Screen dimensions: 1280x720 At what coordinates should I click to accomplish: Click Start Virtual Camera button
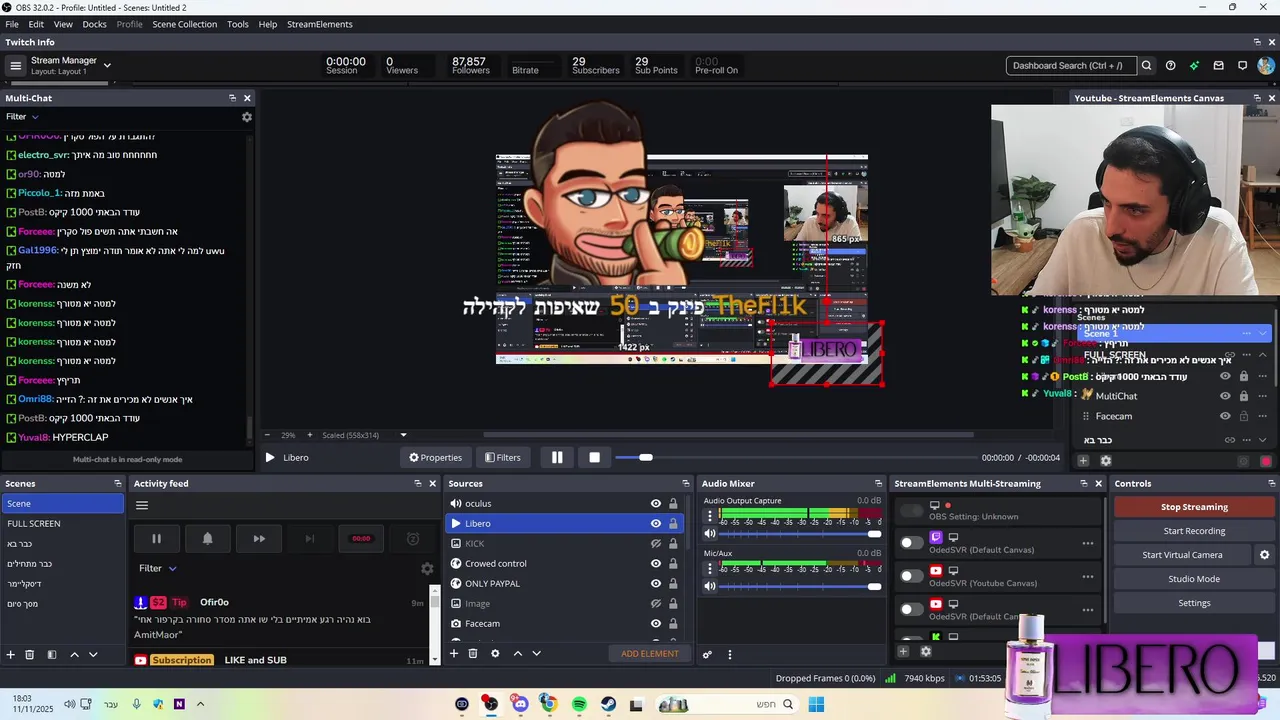pos(1182,555)
